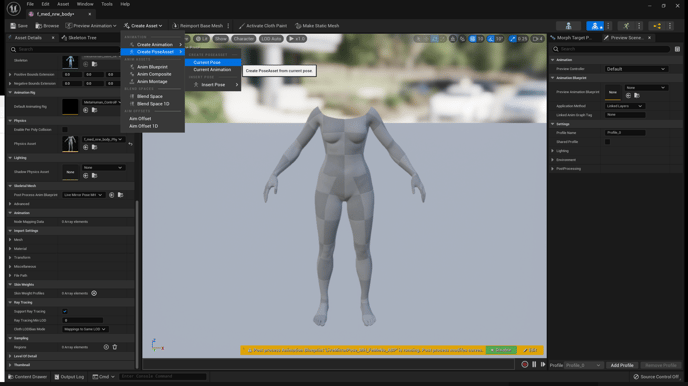
Task: Open the viewport Character menu
Action: 244,39
